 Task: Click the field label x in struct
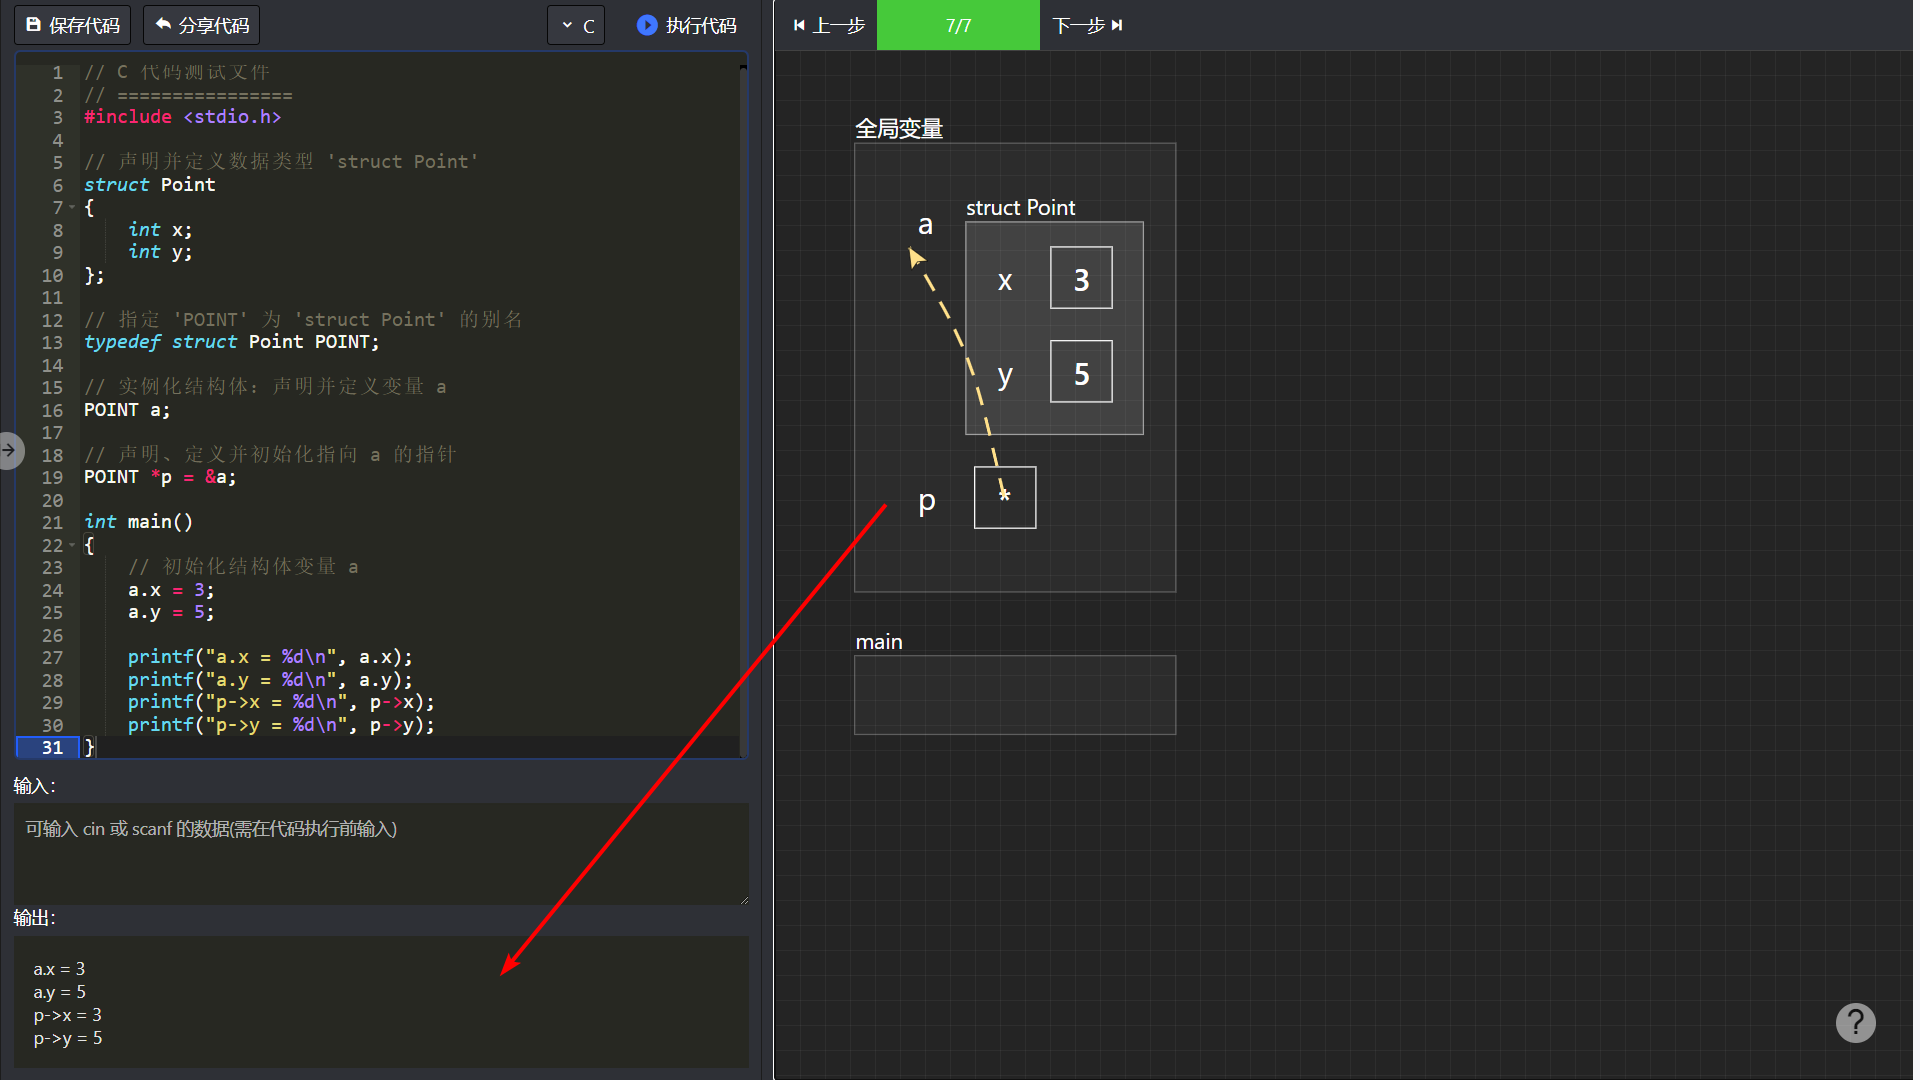click(x=1005, y=281)
